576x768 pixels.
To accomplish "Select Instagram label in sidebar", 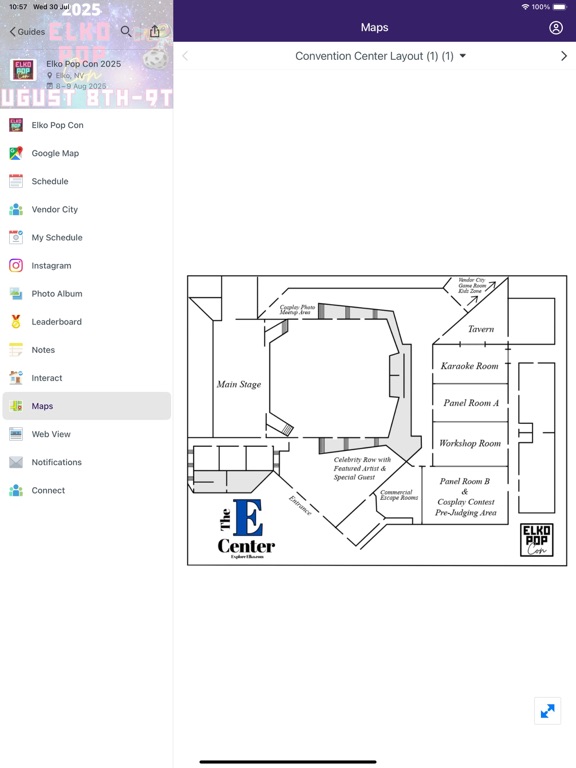I will click(51, 265).
